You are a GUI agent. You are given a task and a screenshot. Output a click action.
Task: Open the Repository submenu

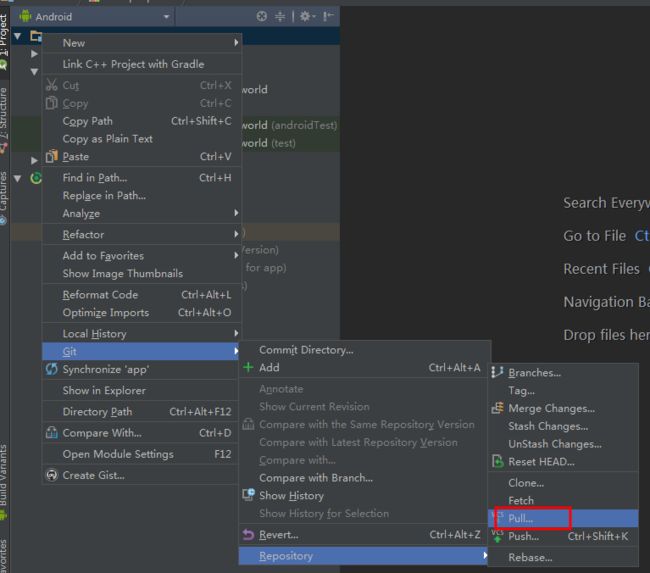364,556
